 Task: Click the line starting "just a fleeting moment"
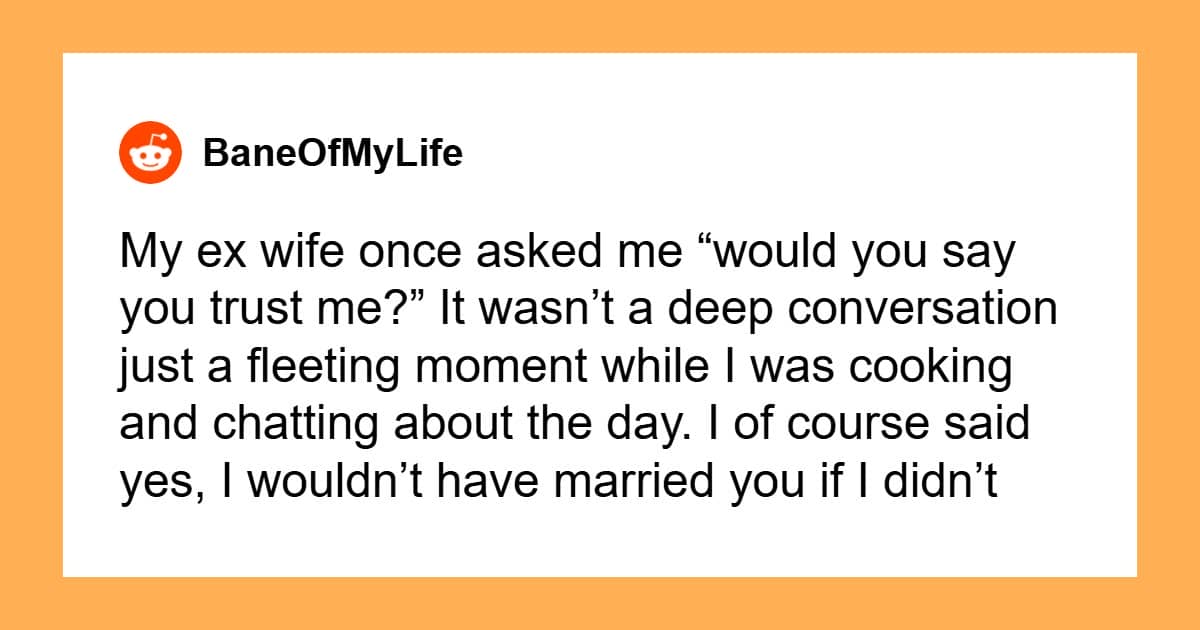566,368
